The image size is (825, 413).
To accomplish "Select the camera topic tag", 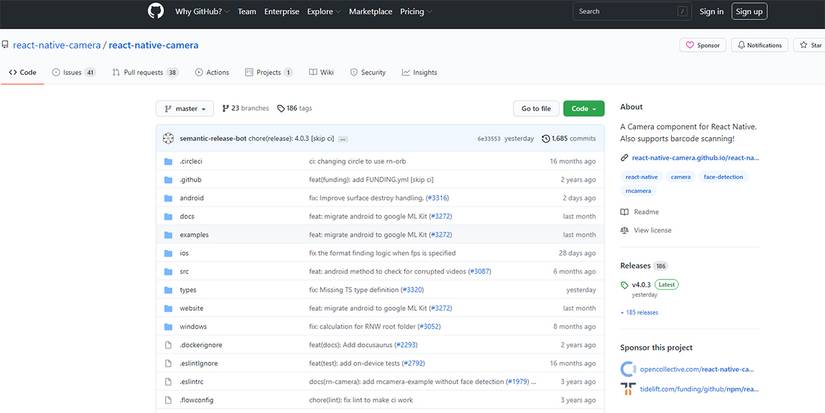I will (680, 177).
